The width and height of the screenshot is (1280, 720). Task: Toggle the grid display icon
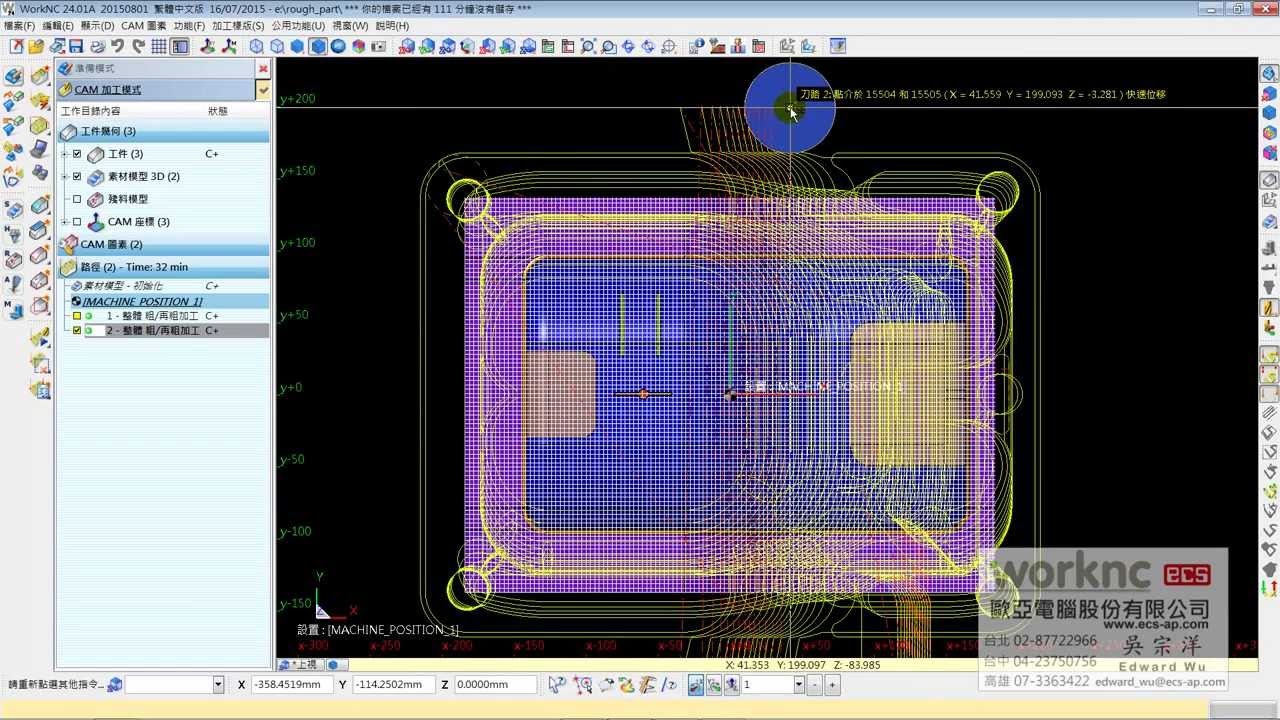[x=159, y=46]
